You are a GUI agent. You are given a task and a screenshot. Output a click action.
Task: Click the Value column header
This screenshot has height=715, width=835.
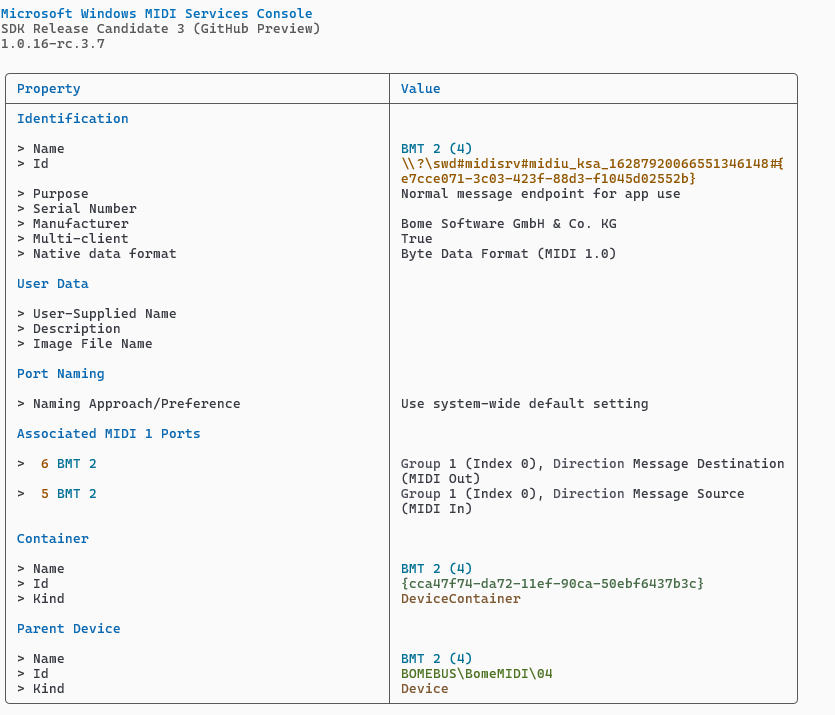point(420,89)
